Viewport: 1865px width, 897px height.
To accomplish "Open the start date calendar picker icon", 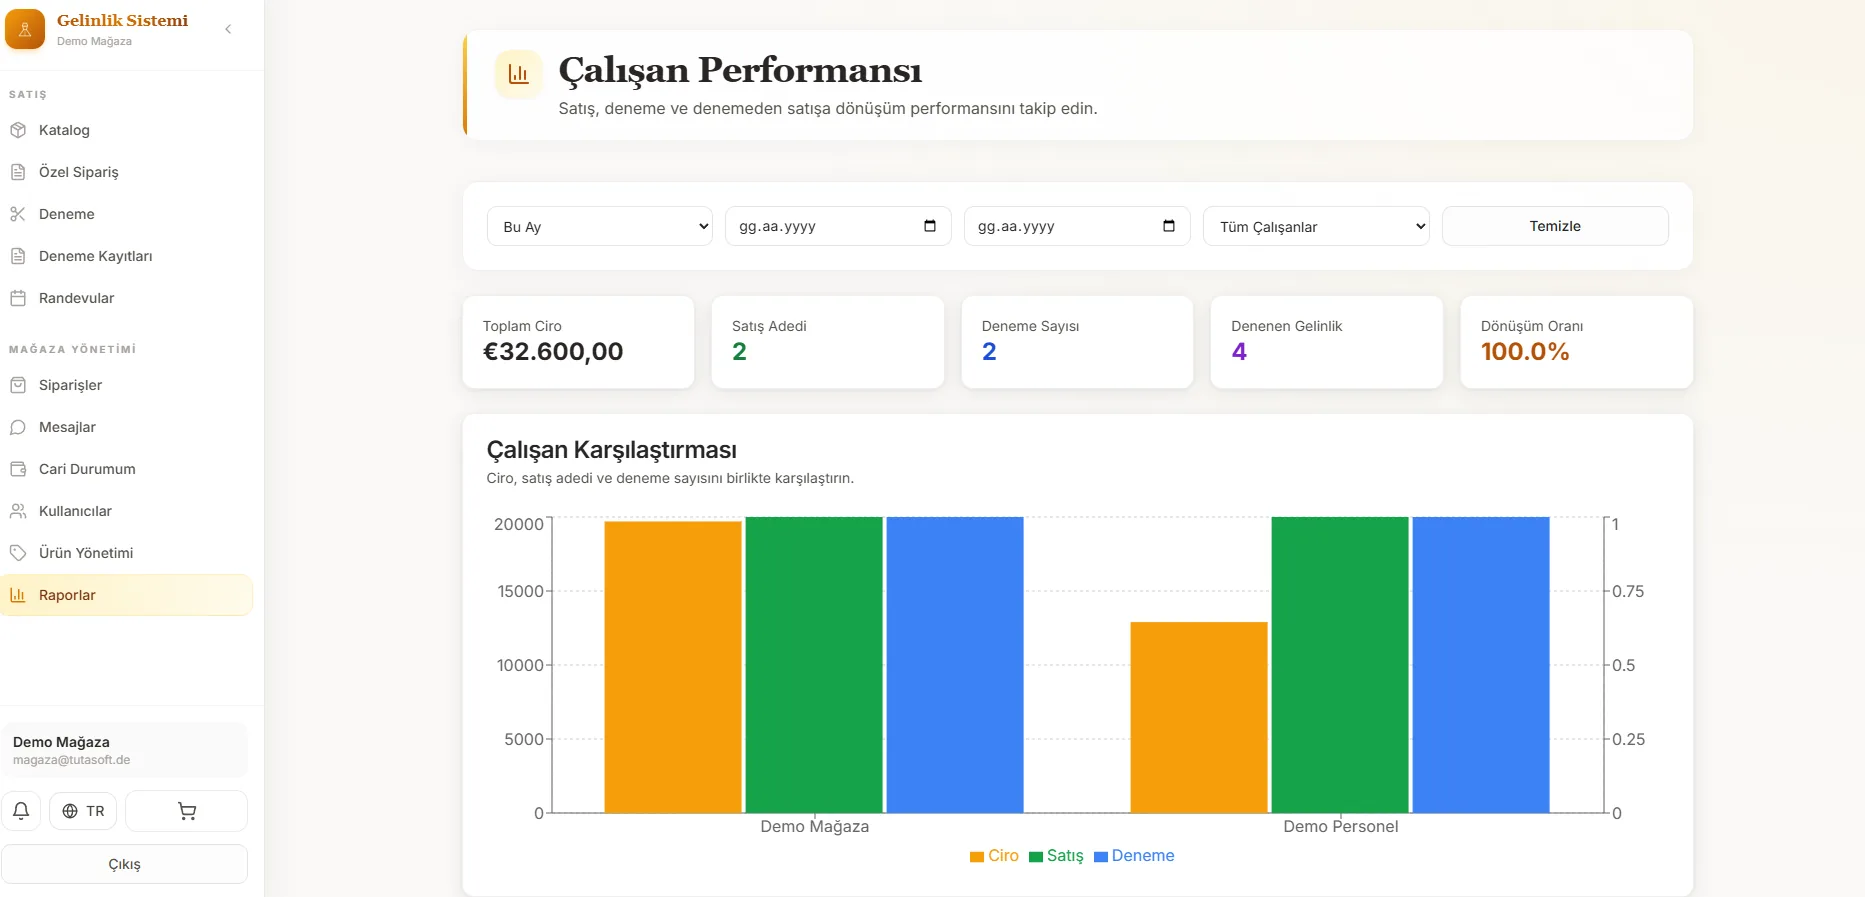I will pyautogui.click(x=930, y=226).
